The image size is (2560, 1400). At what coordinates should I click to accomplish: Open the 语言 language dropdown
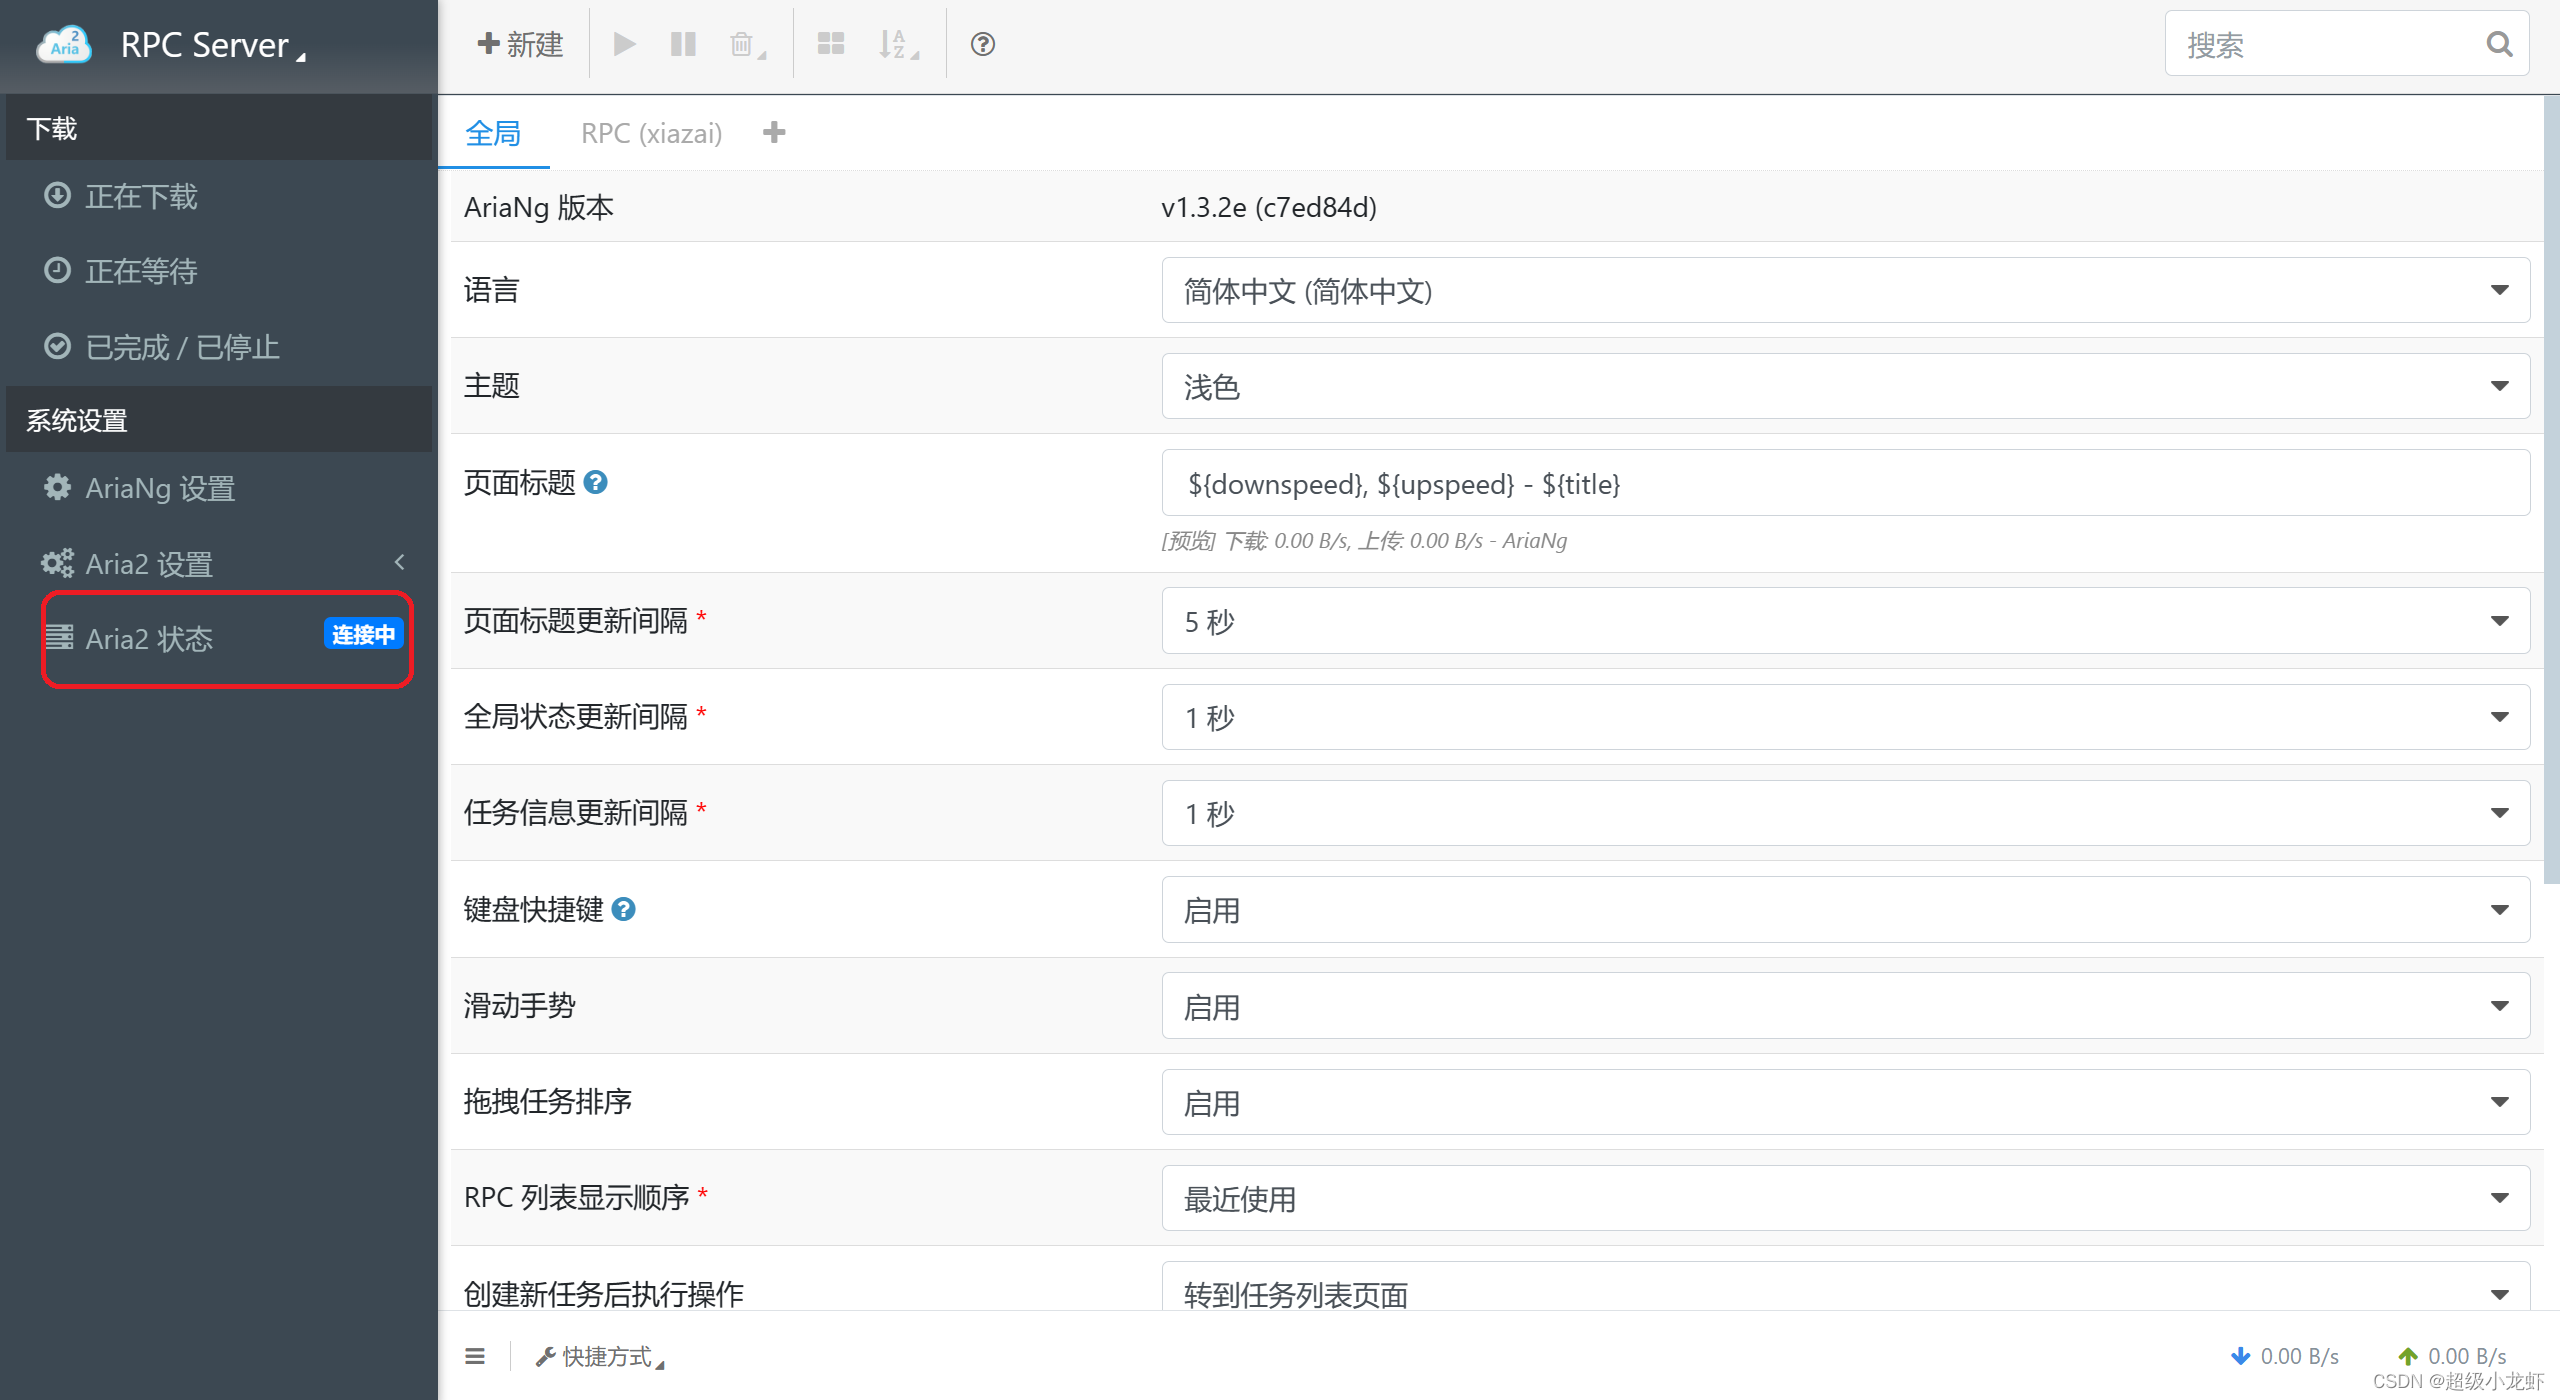point(1846,290)
